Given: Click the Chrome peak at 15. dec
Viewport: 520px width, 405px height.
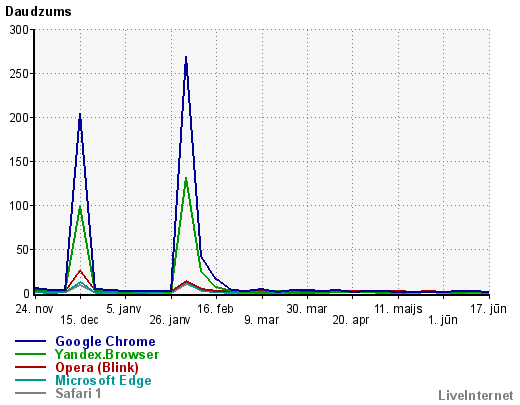Looking at the screenshot, I should [80, 114].
